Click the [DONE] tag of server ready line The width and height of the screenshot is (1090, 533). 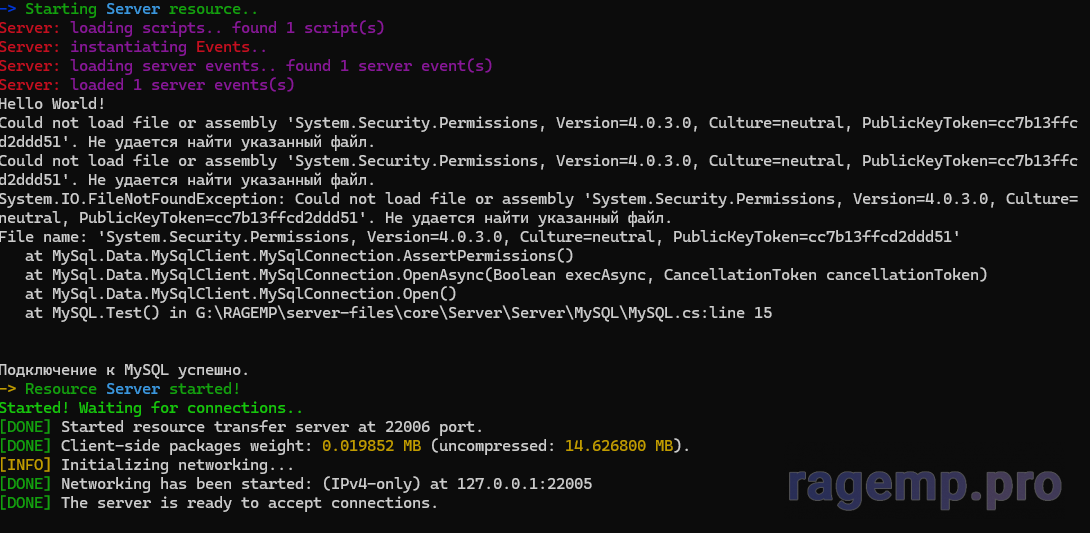tap(26, 503)
